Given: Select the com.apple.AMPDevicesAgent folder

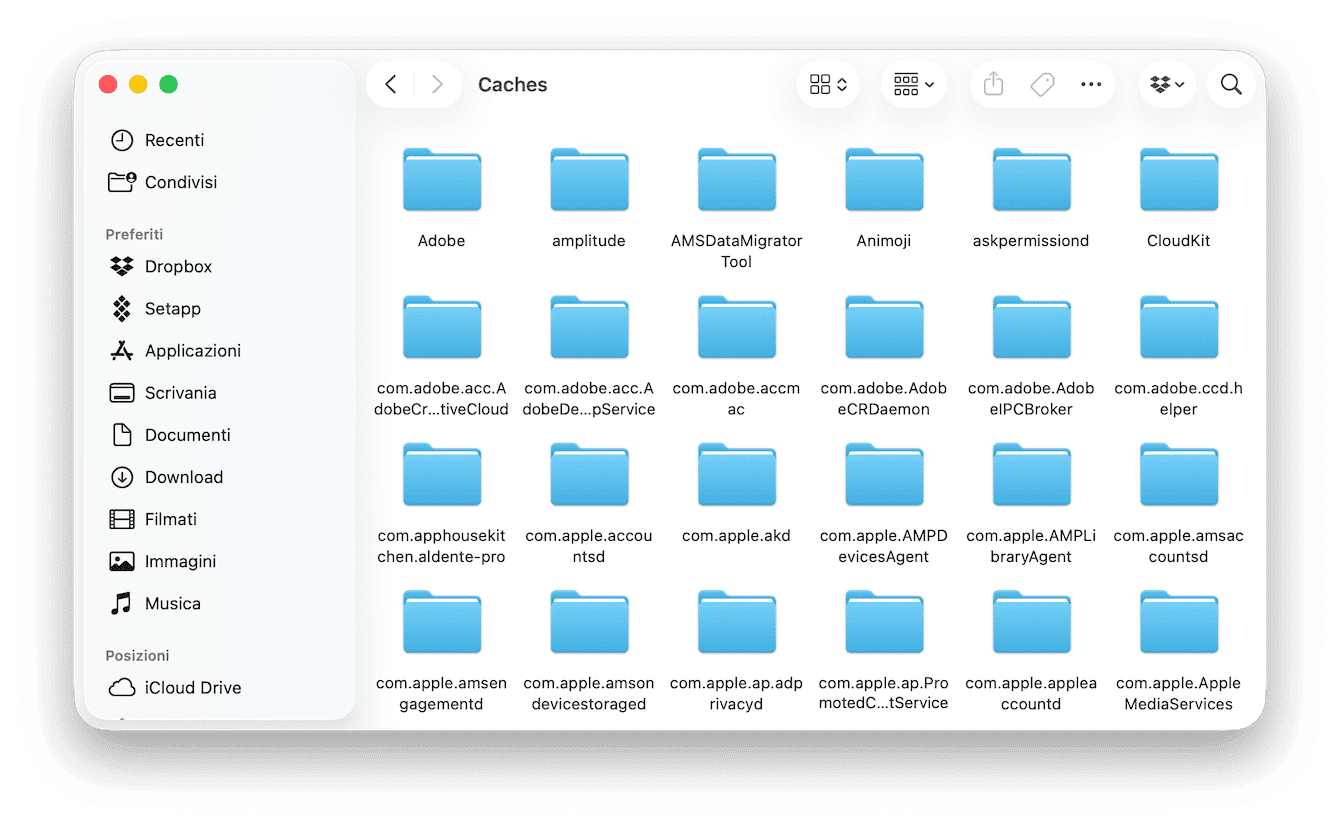Looking at the screenshot, I should [884, 475].
